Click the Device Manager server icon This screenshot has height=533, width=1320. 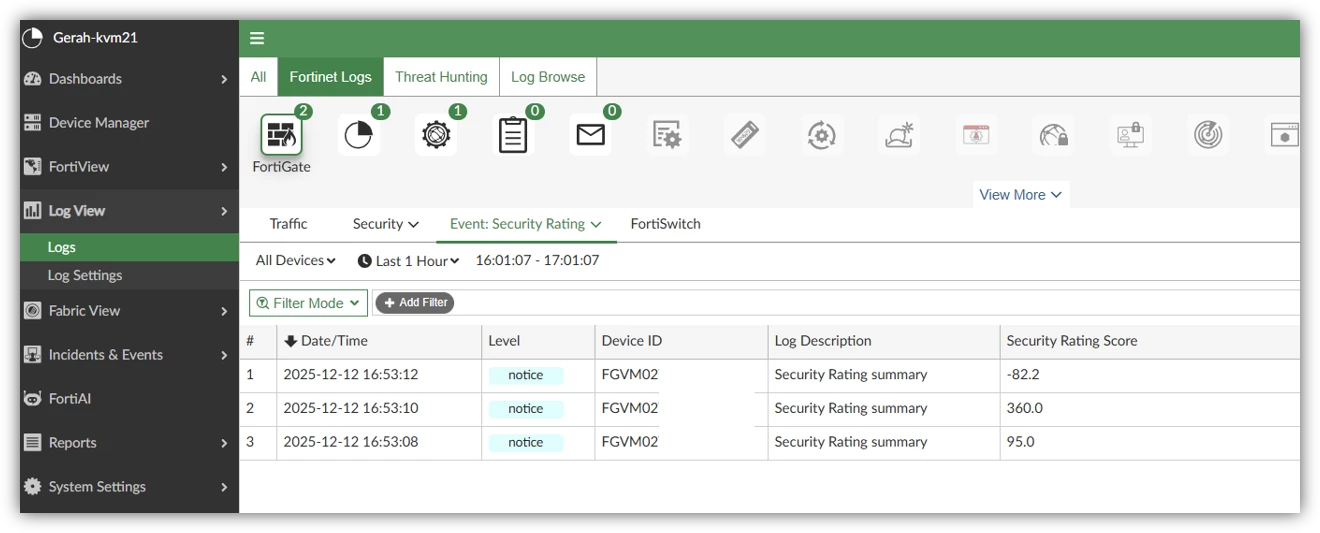coord(32,123)
